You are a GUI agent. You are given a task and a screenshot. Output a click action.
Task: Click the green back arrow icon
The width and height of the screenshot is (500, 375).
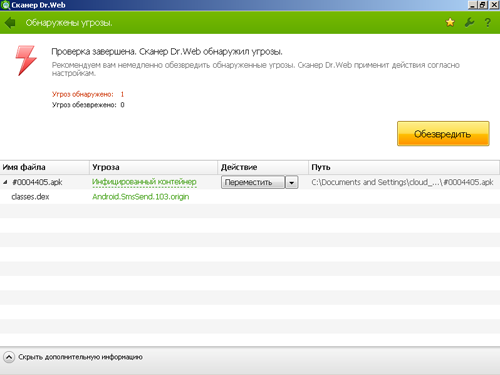10,23
